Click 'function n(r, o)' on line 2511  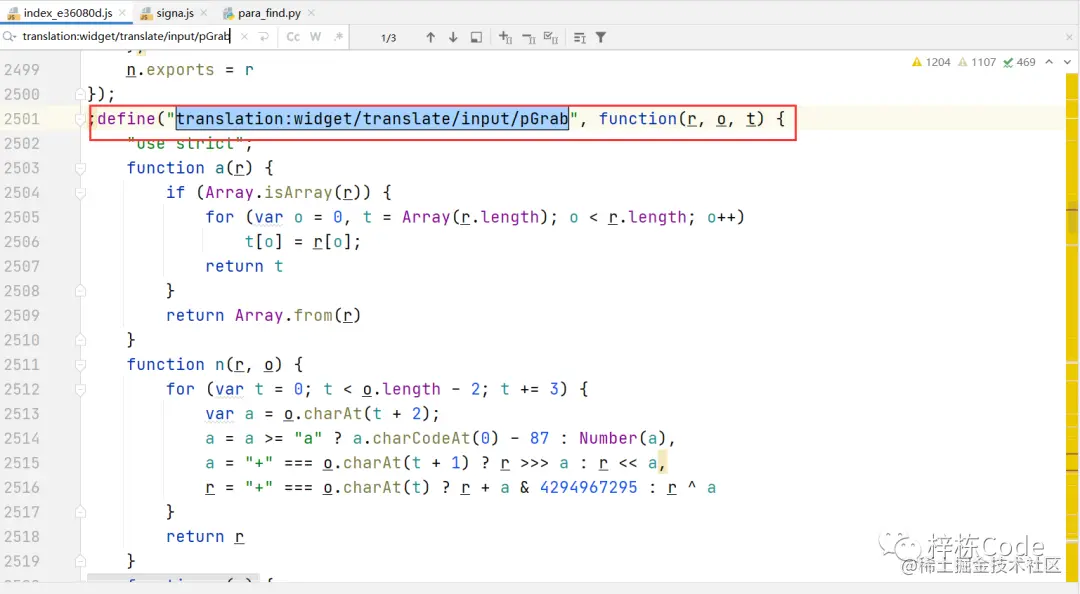[205, 365]
